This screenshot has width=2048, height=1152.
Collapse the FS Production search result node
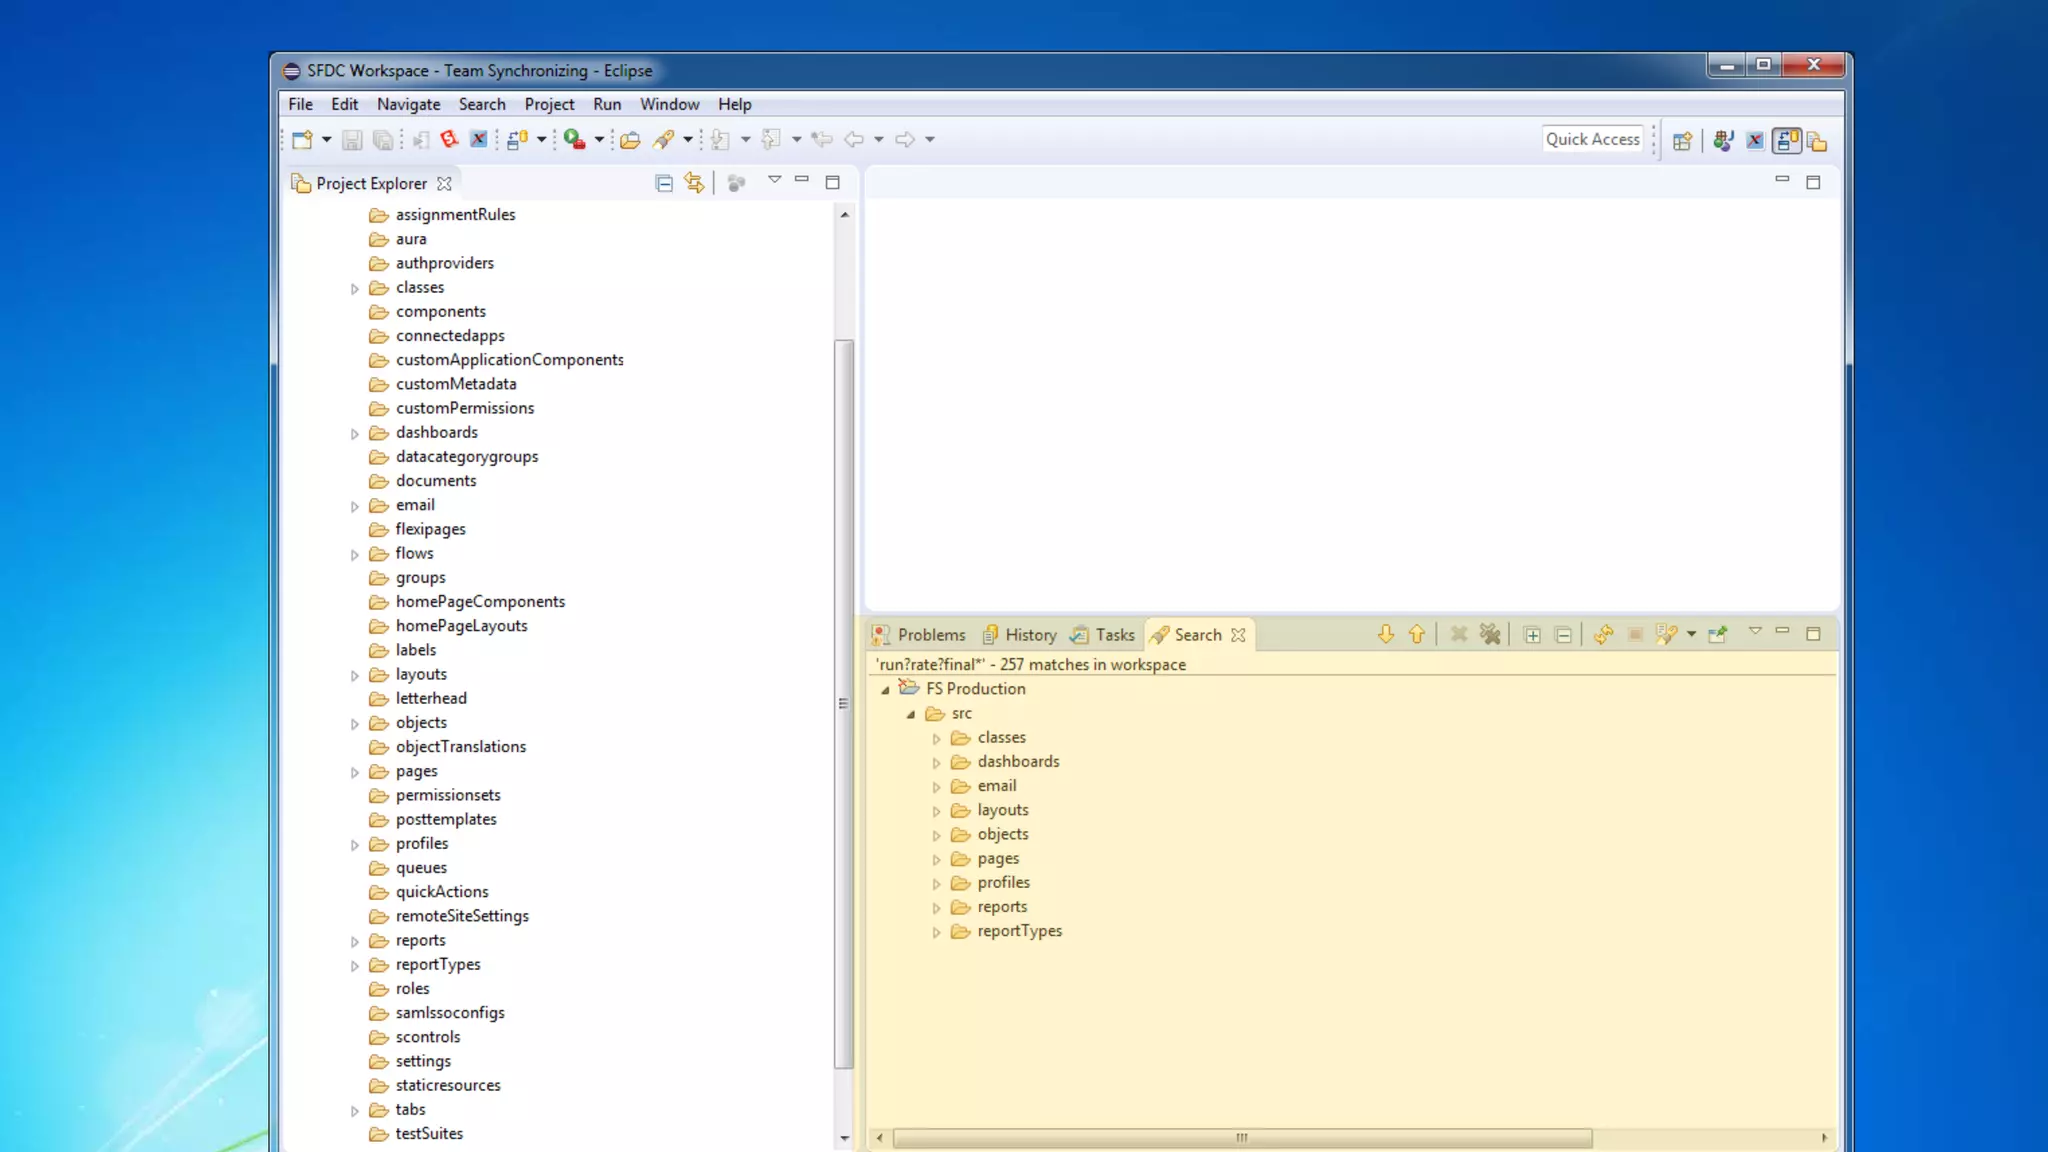(x=885, y=690)
